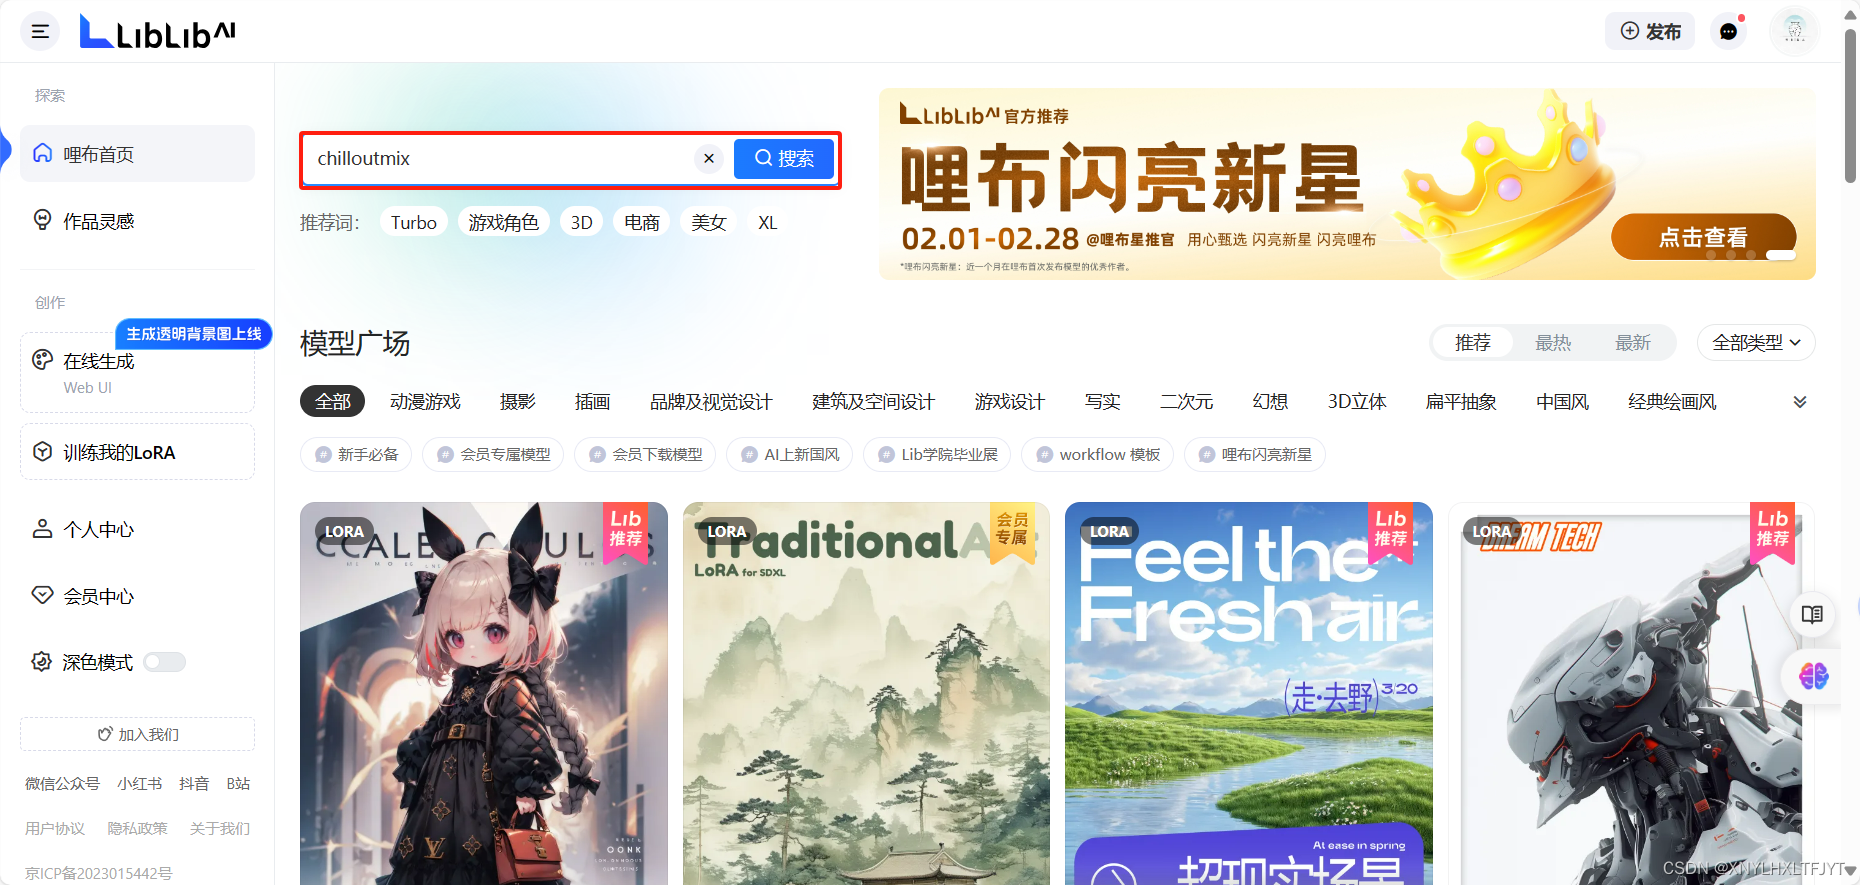This screenshot has width=1860, height=885.
Task: Open the bunny-ear anime girl LORA card
Action: (484, 693)
